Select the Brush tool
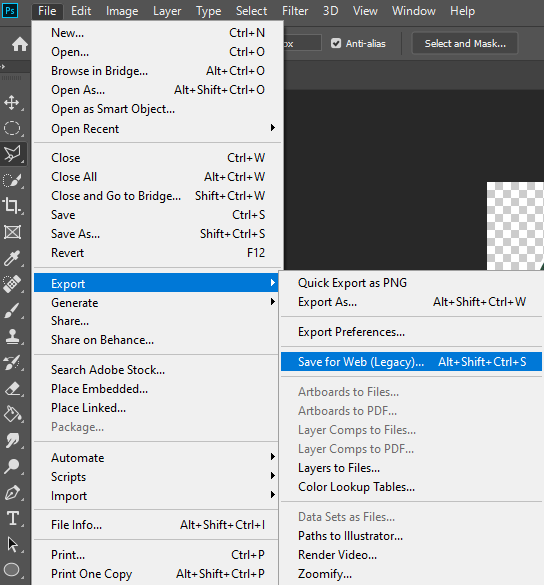 (12, 310)
